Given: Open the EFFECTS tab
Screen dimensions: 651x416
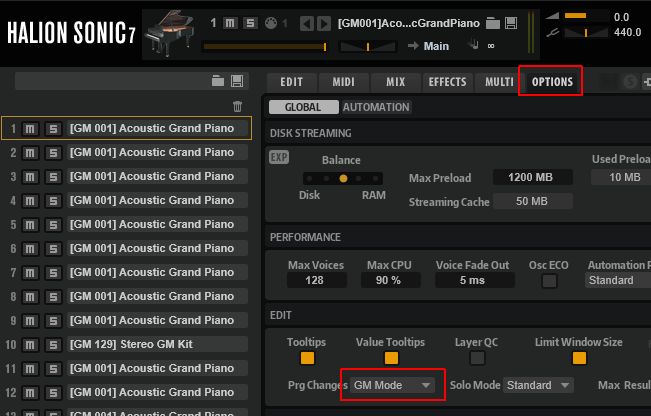Looking at the screenshot, I should (x=447, y=82).
